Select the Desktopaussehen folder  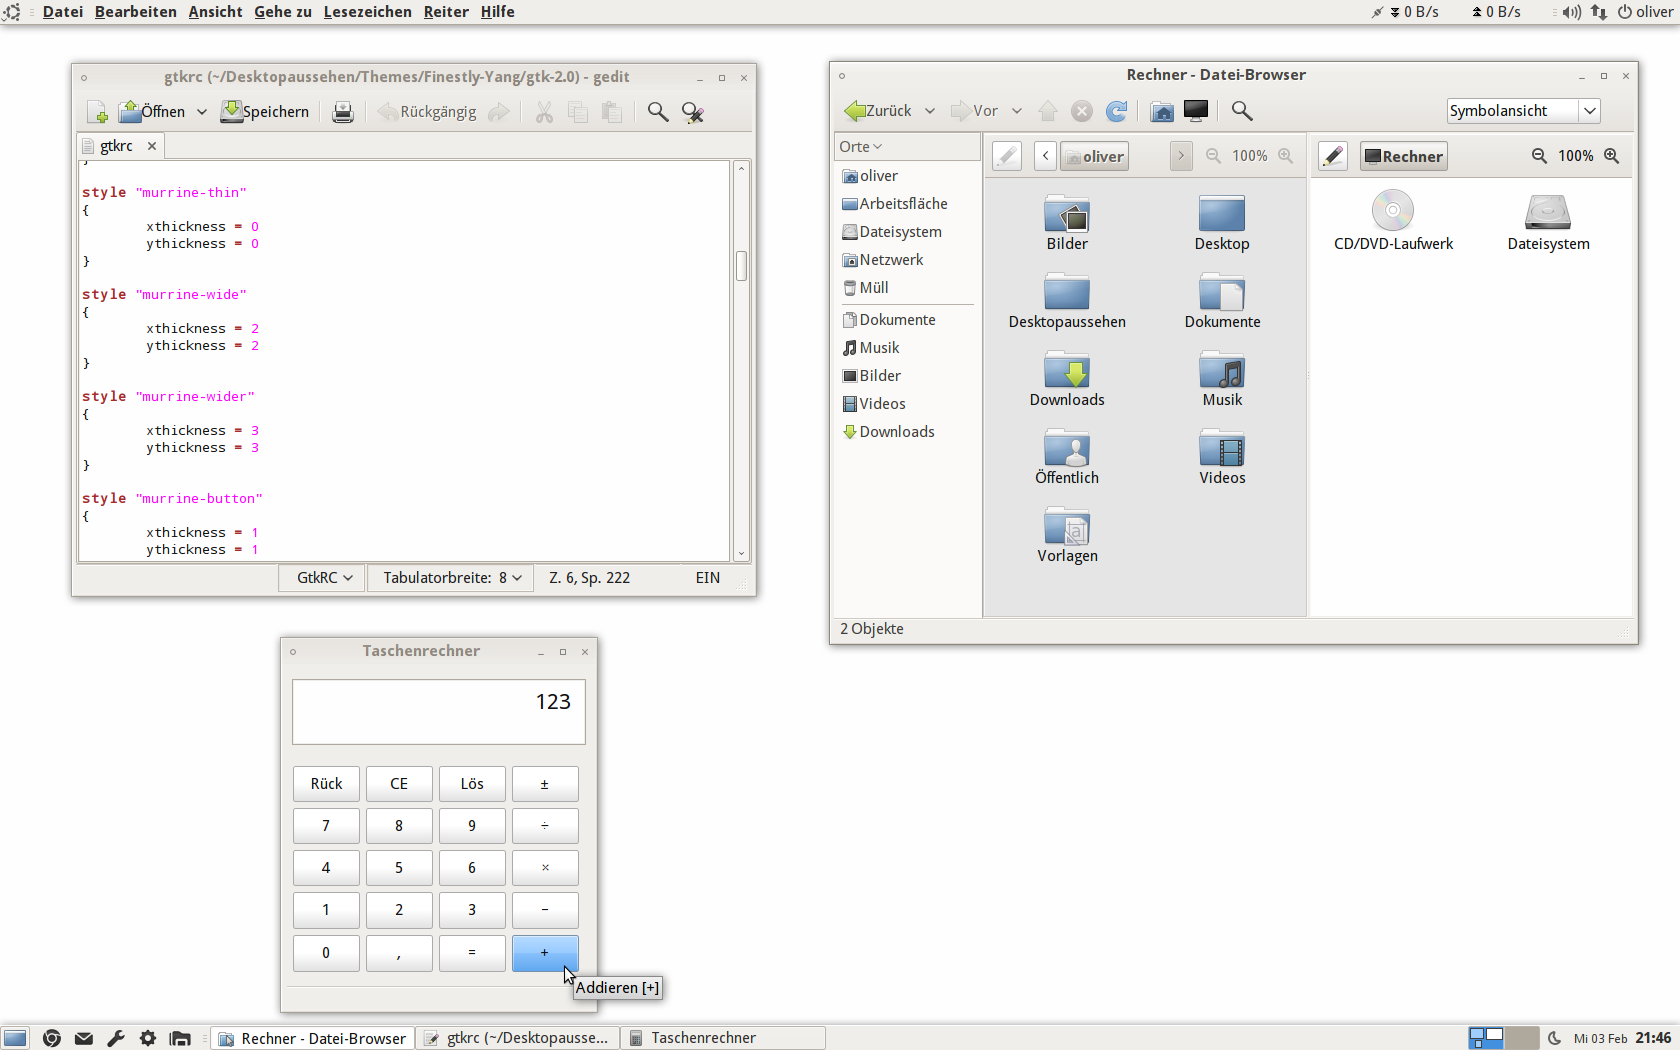click(x=1067, y=301)
